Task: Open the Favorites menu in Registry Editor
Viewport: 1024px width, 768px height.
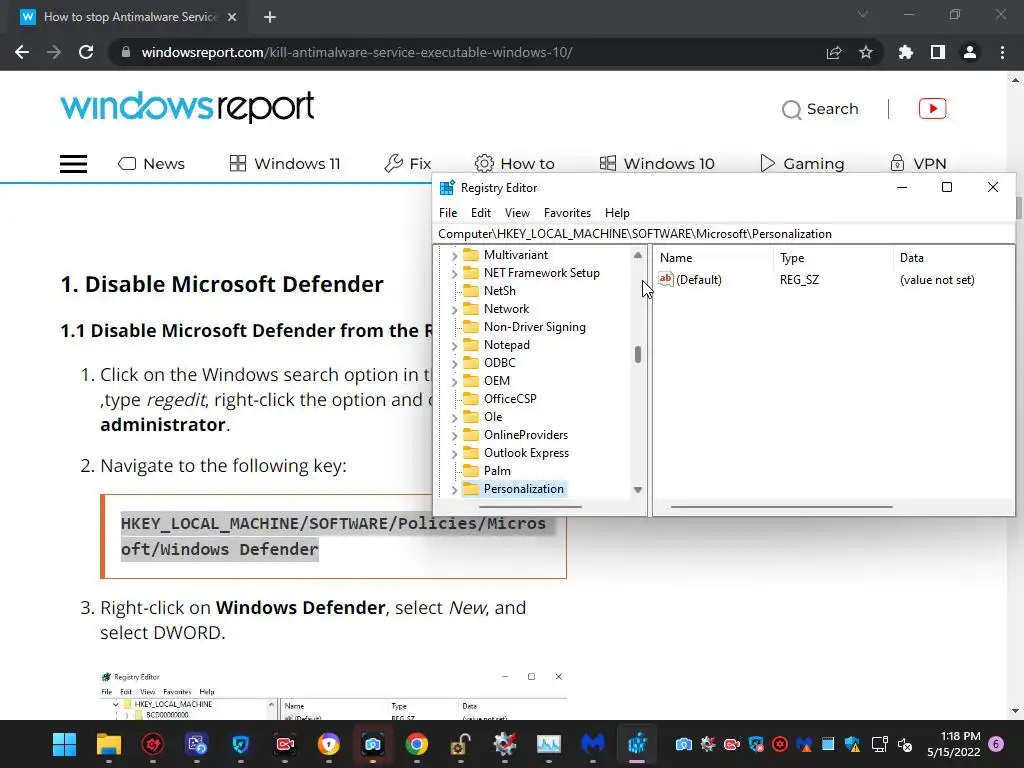Action: [x=568, y=213]
